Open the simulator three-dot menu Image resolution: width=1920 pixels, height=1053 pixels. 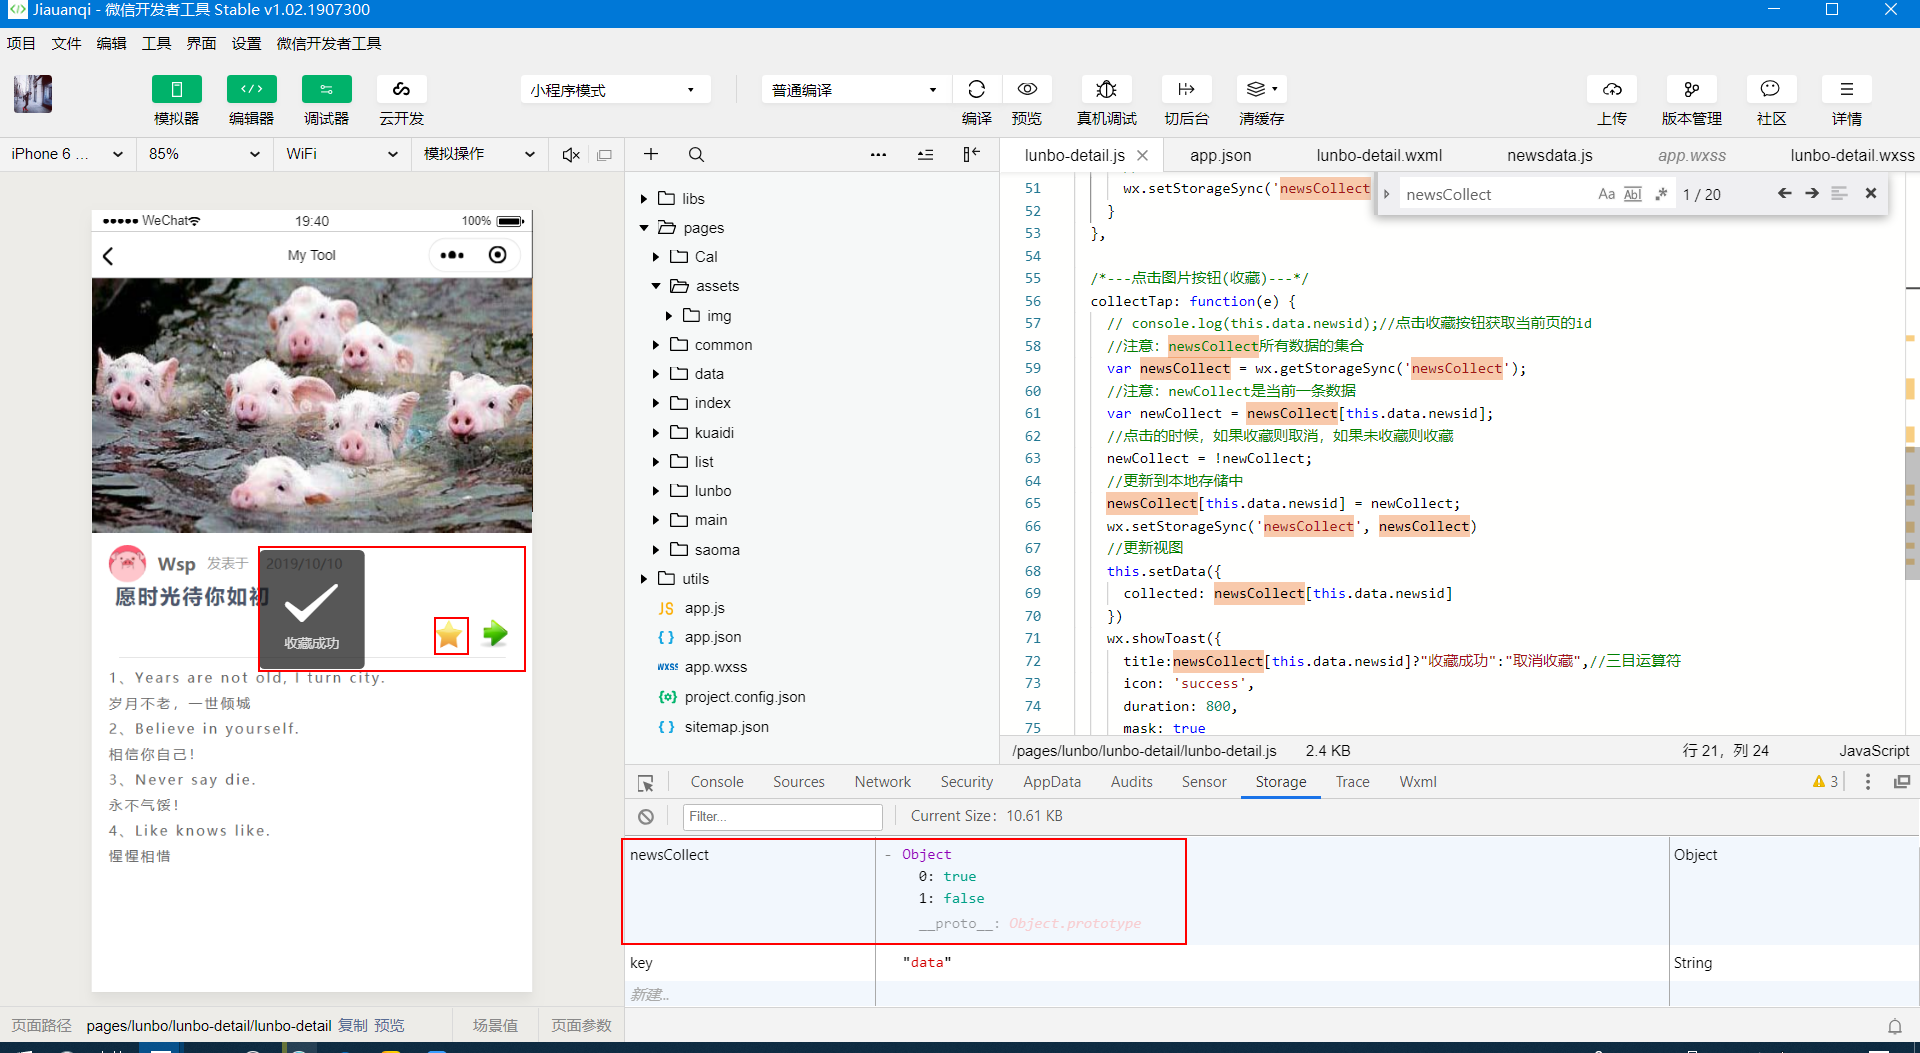pos(452,255)
